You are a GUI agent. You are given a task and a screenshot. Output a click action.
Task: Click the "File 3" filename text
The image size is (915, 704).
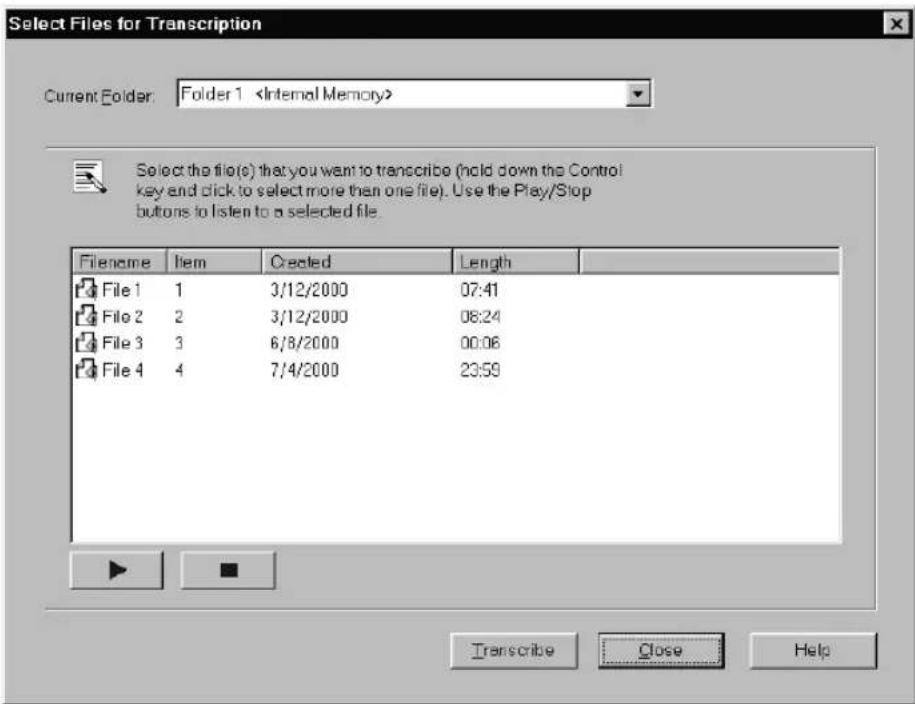pos(122,343)
